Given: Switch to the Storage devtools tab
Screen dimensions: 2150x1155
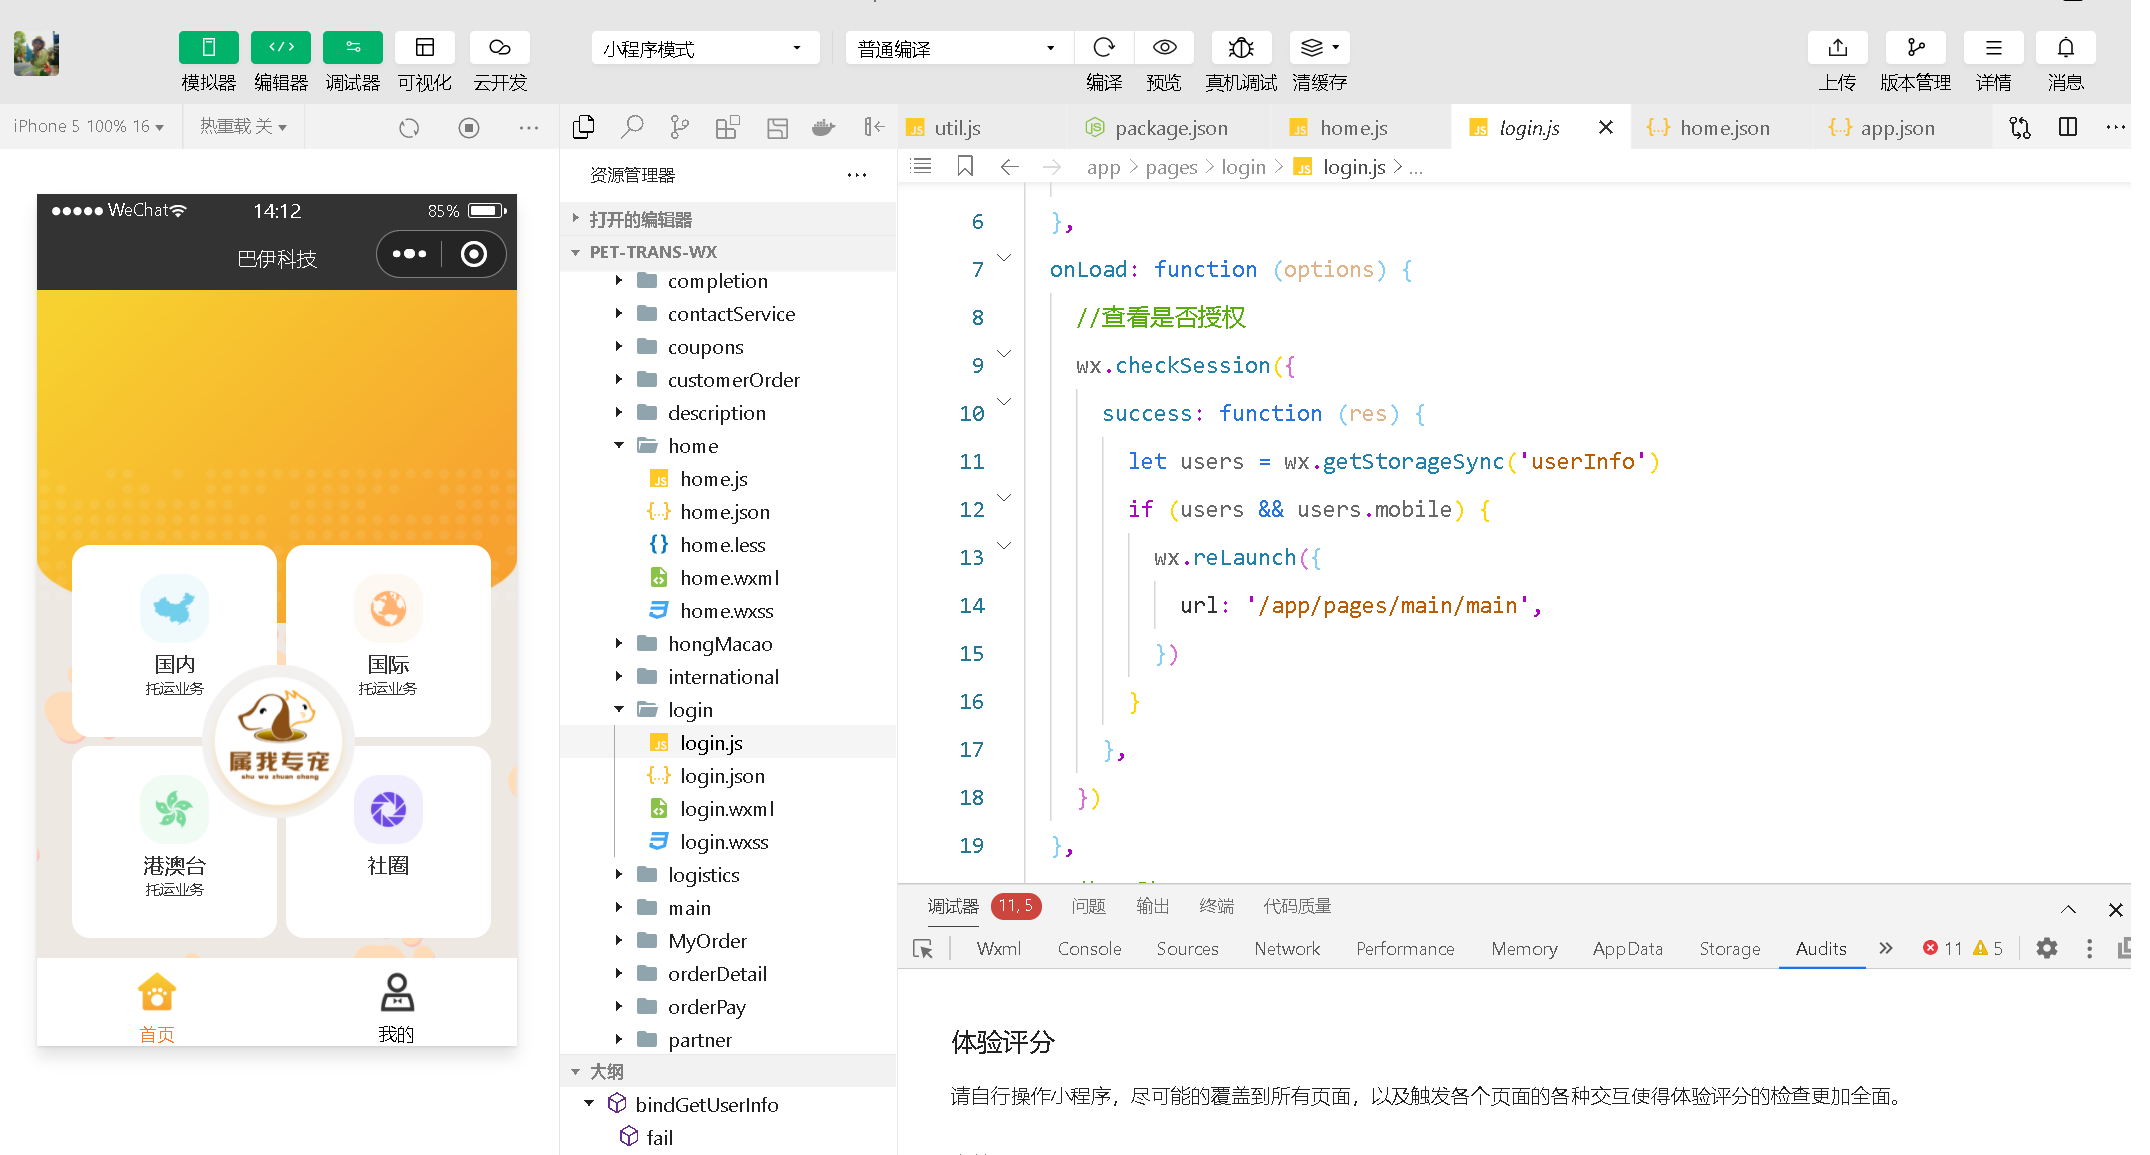Looking at the screenshot, I should 1729,949.
